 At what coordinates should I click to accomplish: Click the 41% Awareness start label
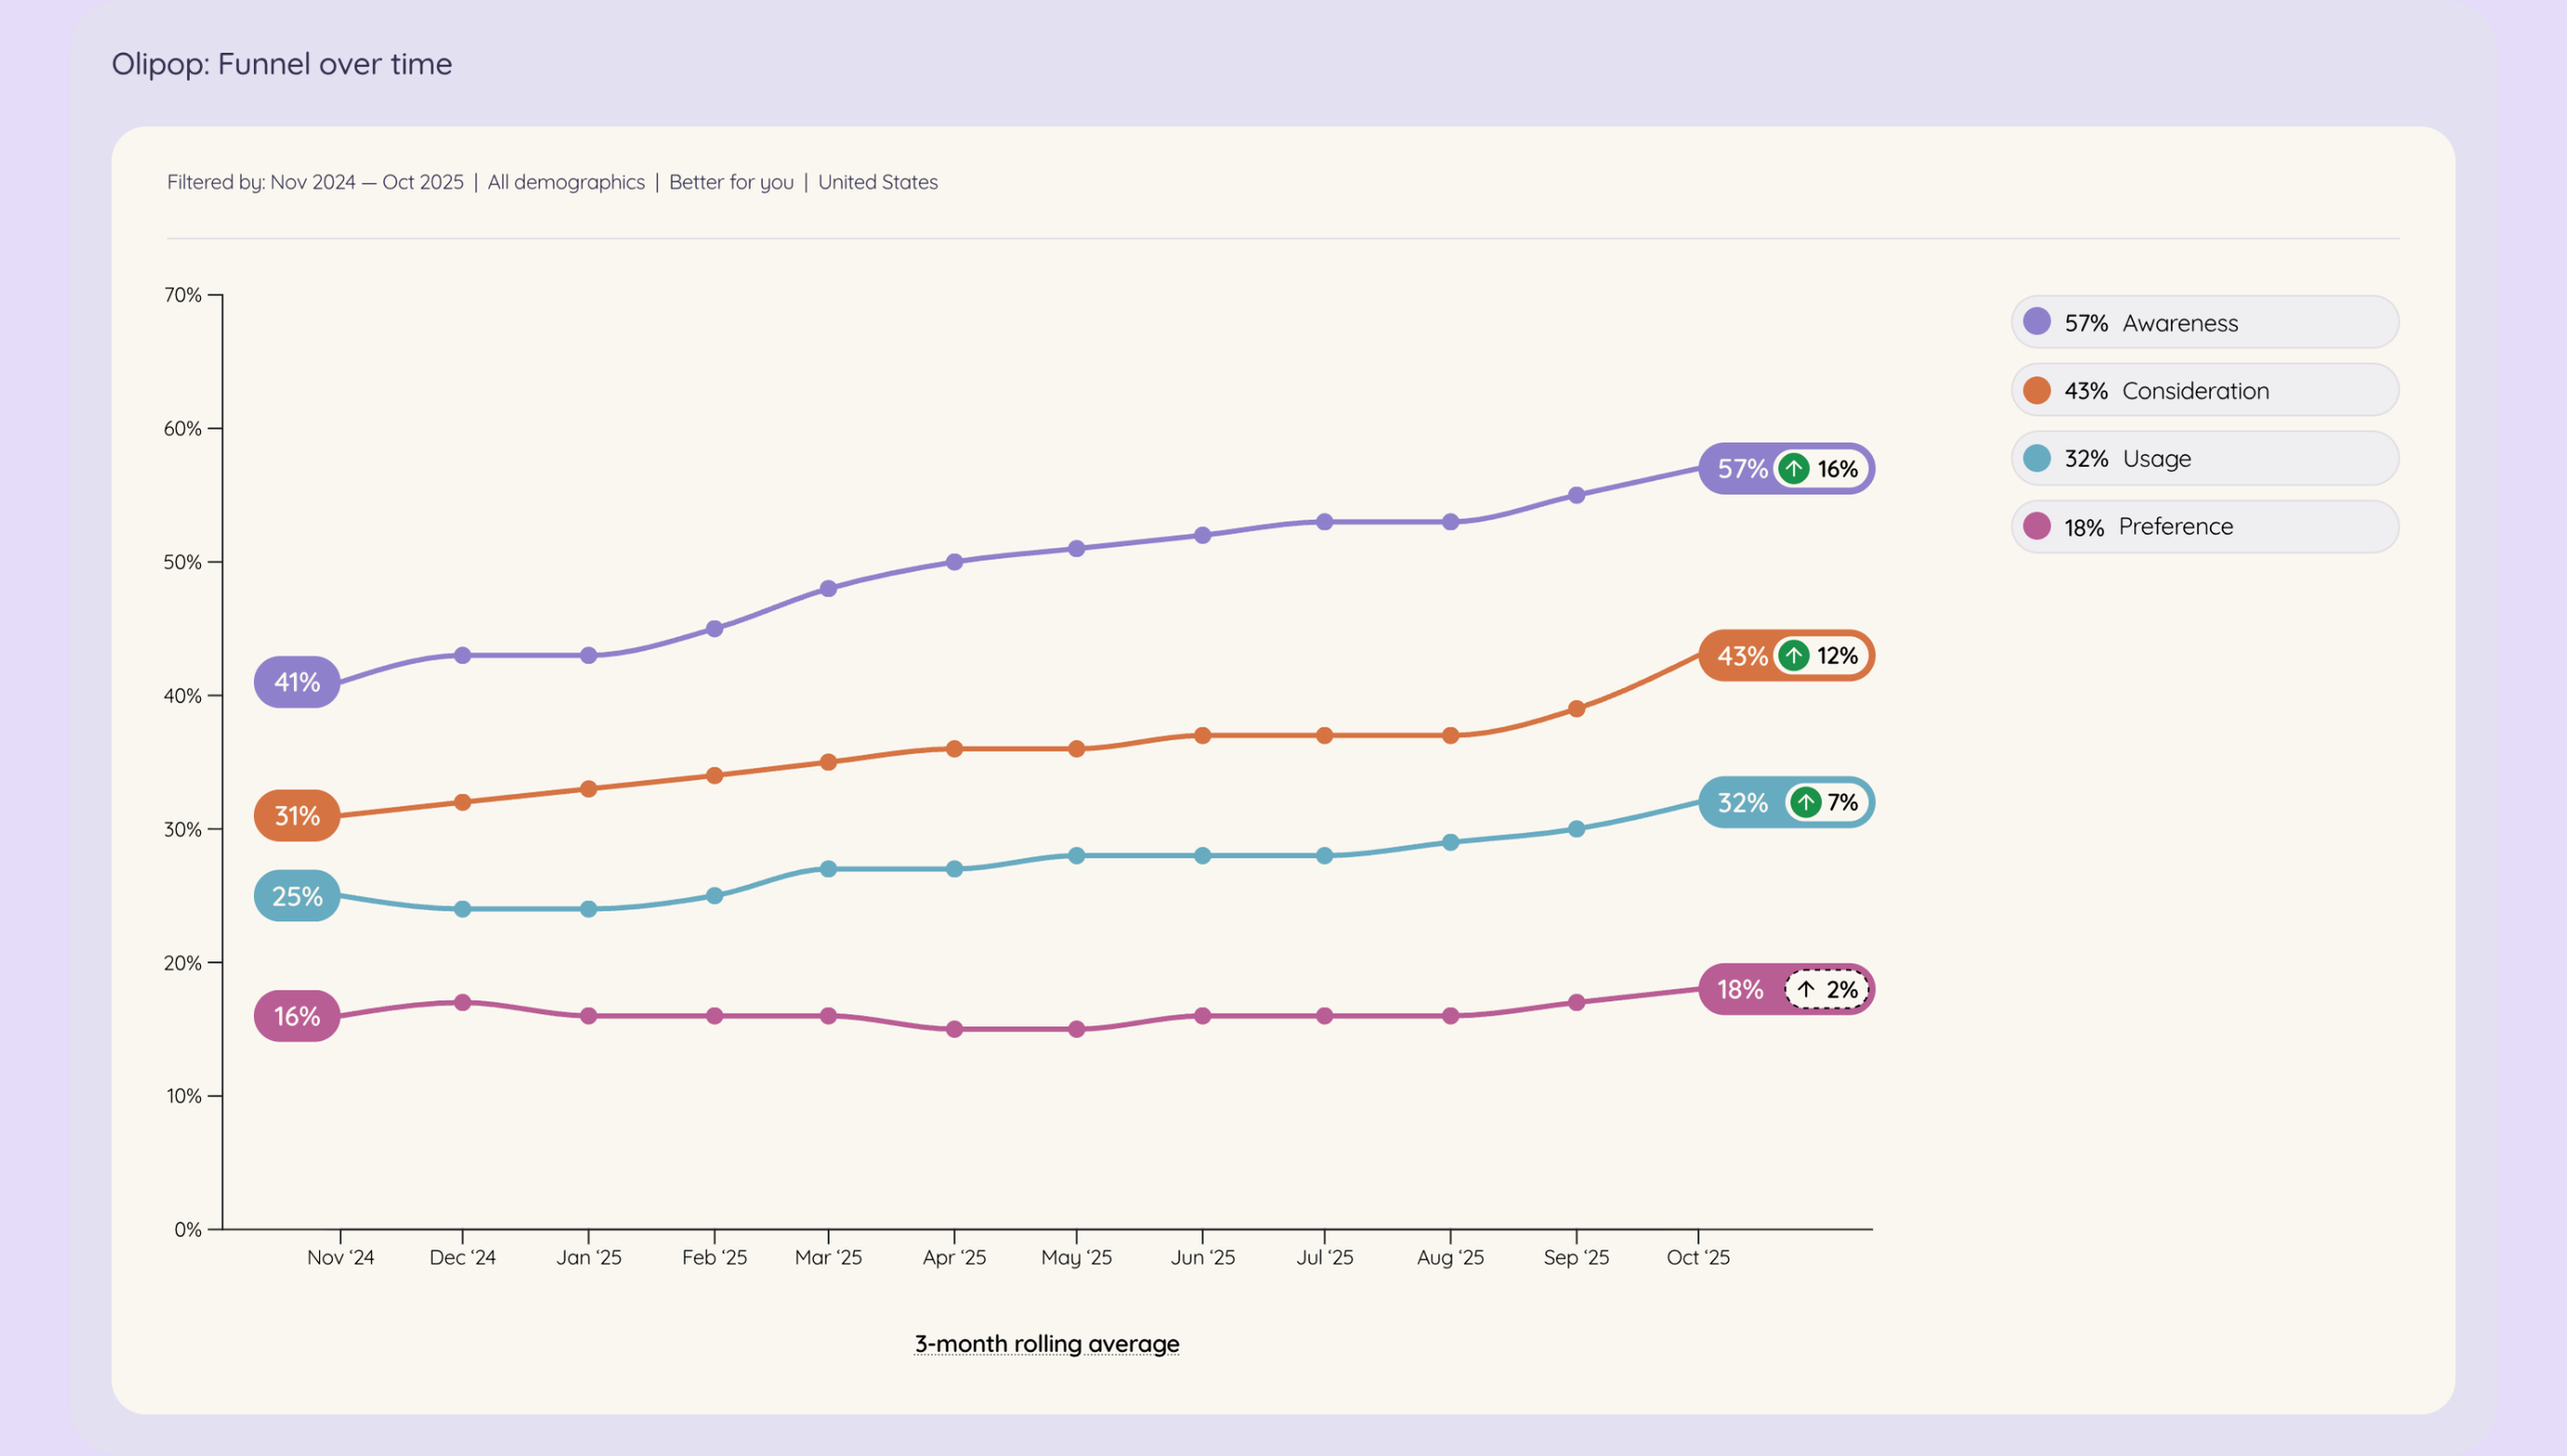tap(297, 682)
